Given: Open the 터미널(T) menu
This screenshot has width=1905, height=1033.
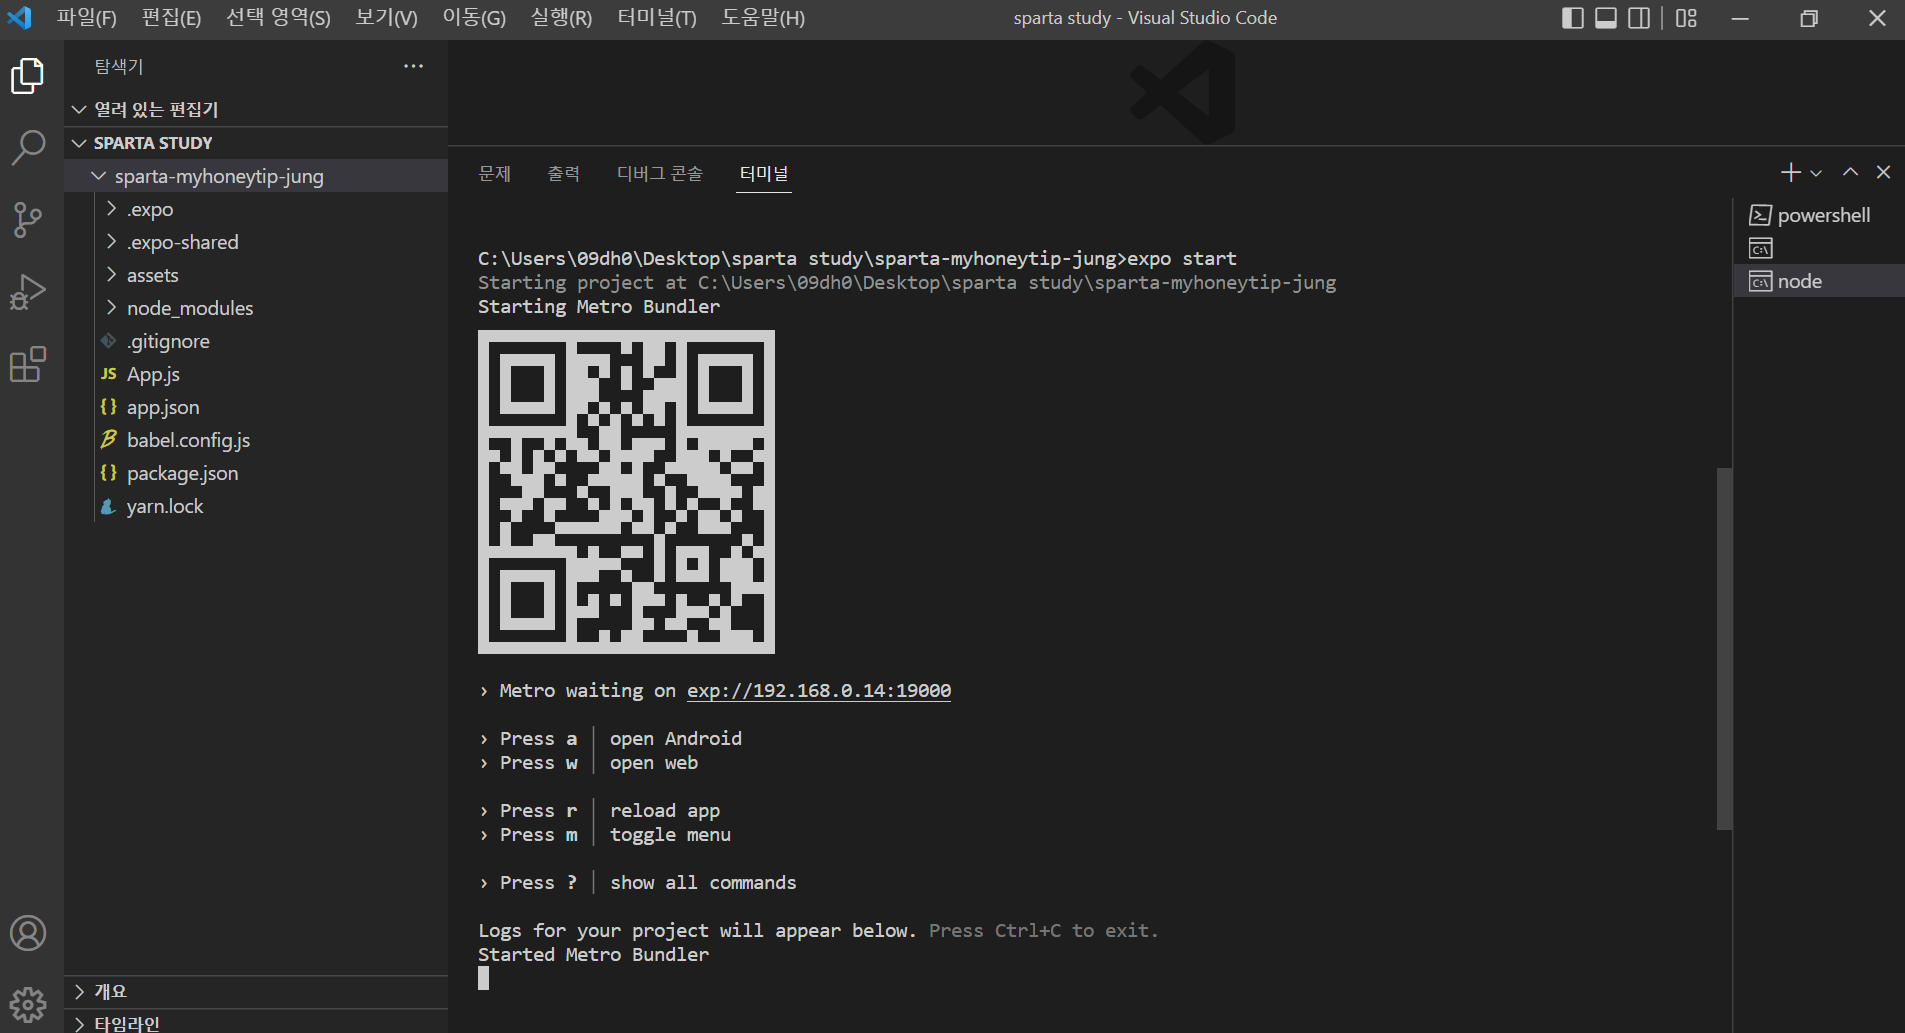Looking at the screenshot, I should [657, 18].
